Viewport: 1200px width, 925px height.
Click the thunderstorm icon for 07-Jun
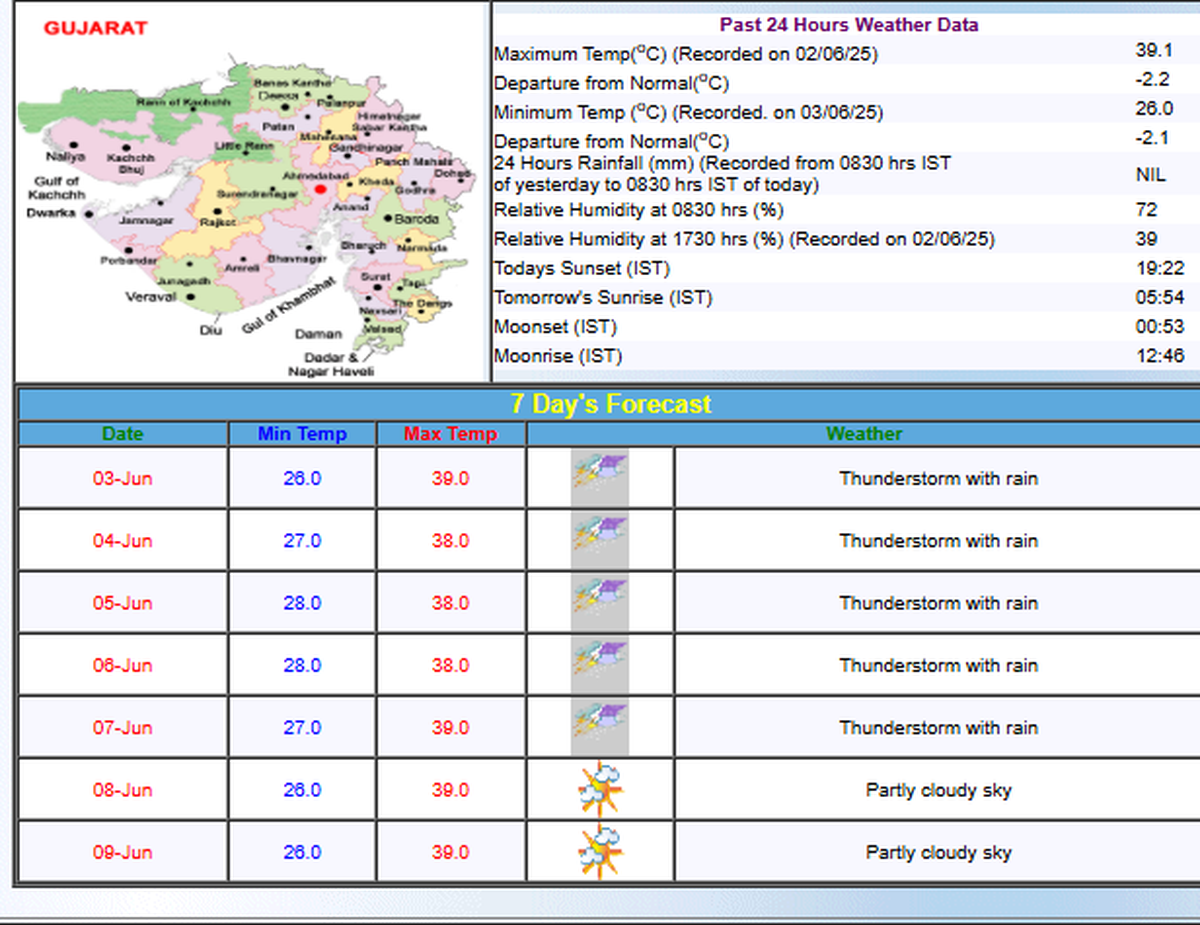point(600,727)
